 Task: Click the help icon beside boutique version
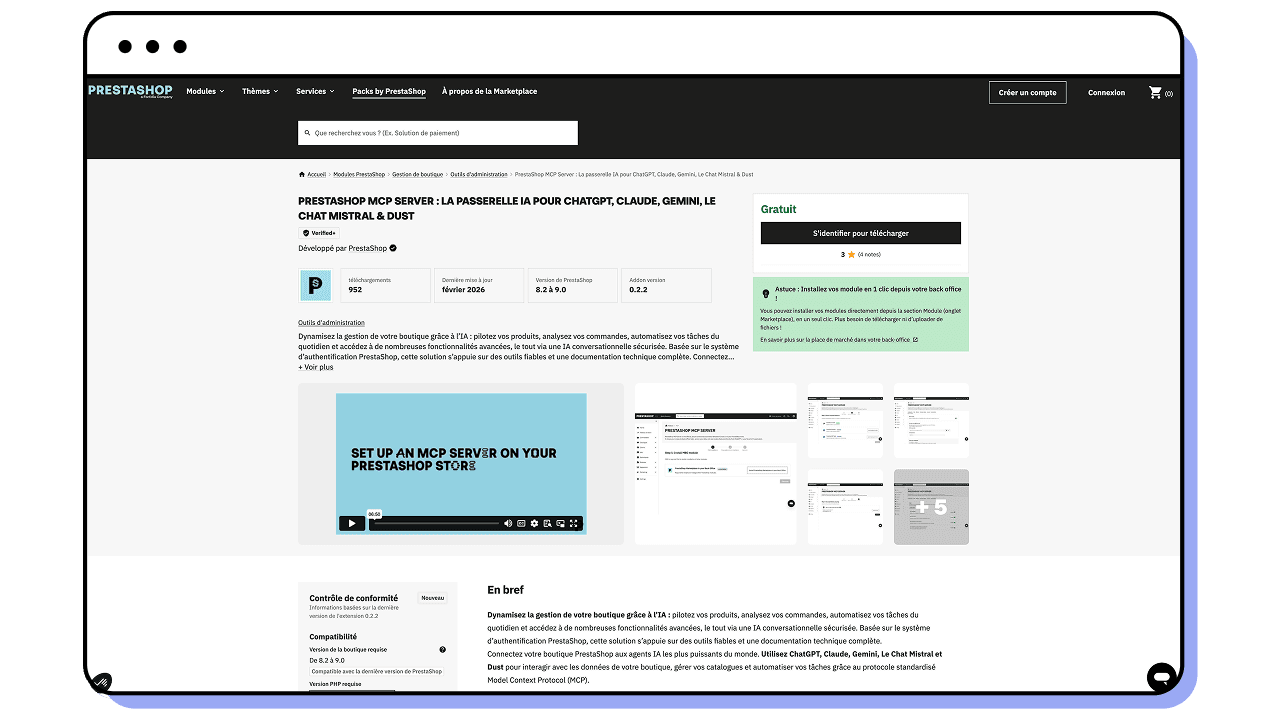pyautogui.click(x=443, y=650)
